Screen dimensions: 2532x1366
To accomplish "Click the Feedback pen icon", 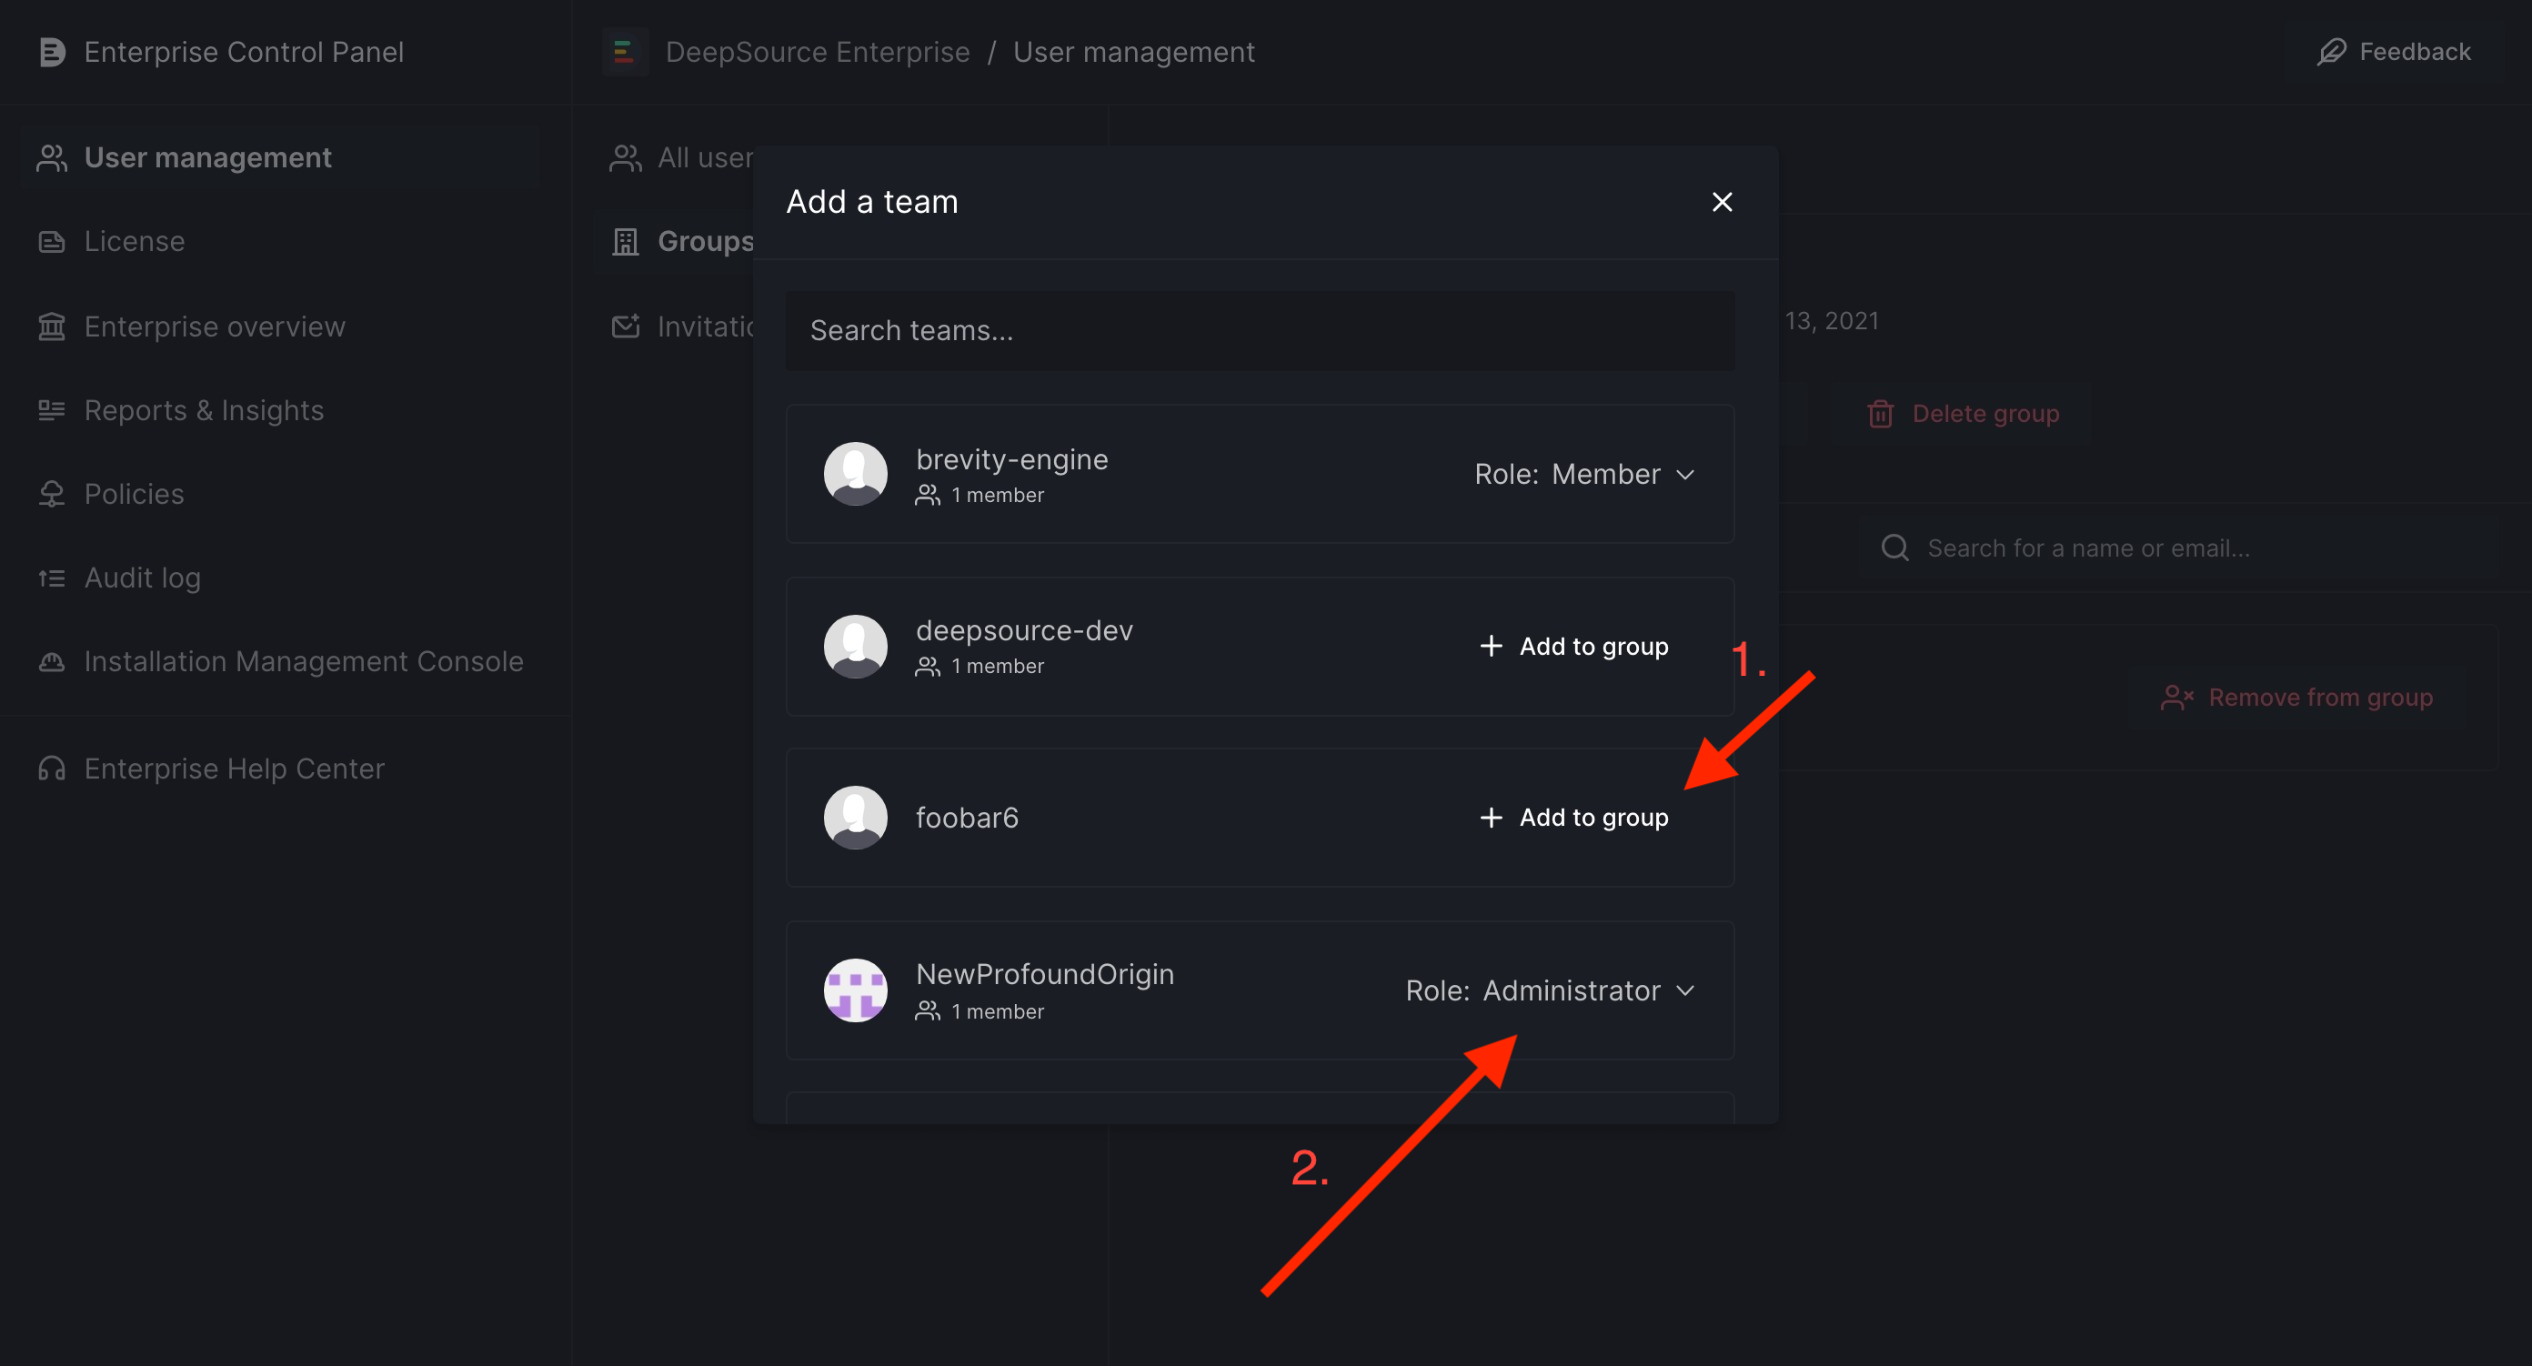I will [x=2332, y=51].
